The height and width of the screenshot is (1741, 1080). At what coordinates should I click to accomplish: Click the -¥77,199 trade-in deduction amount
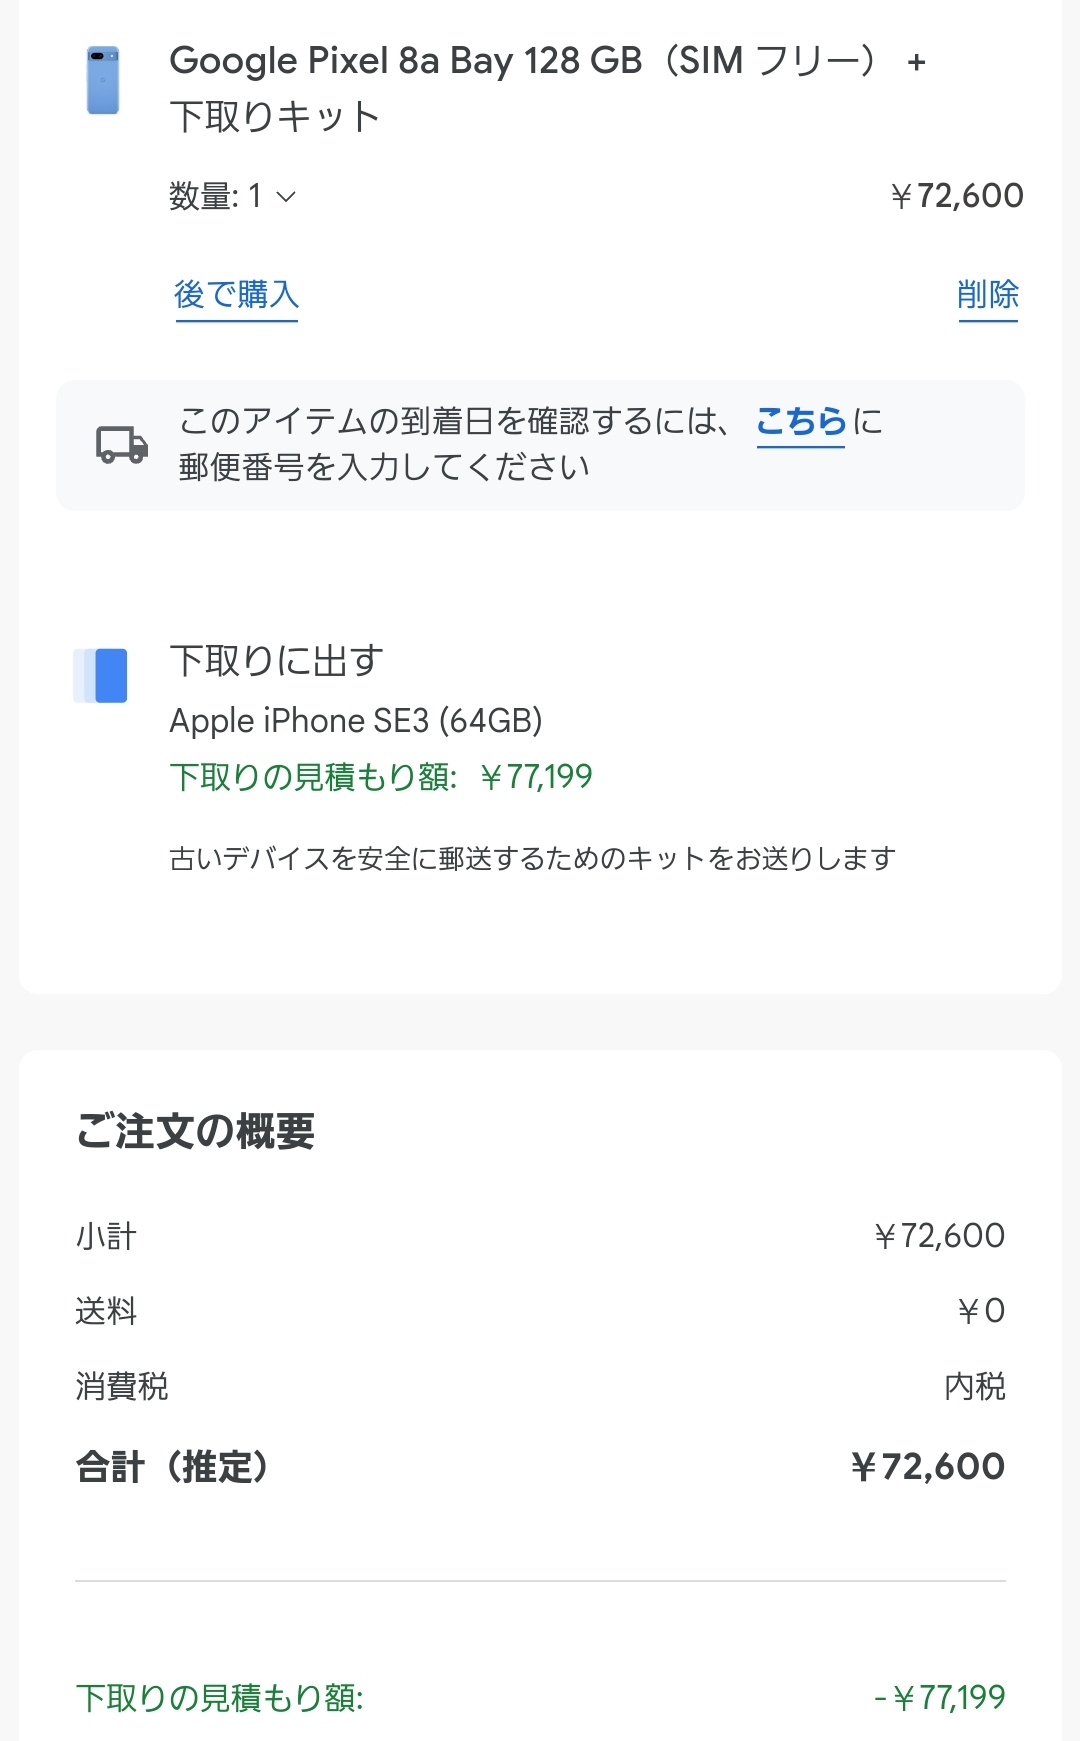[x=939, y=1697]
